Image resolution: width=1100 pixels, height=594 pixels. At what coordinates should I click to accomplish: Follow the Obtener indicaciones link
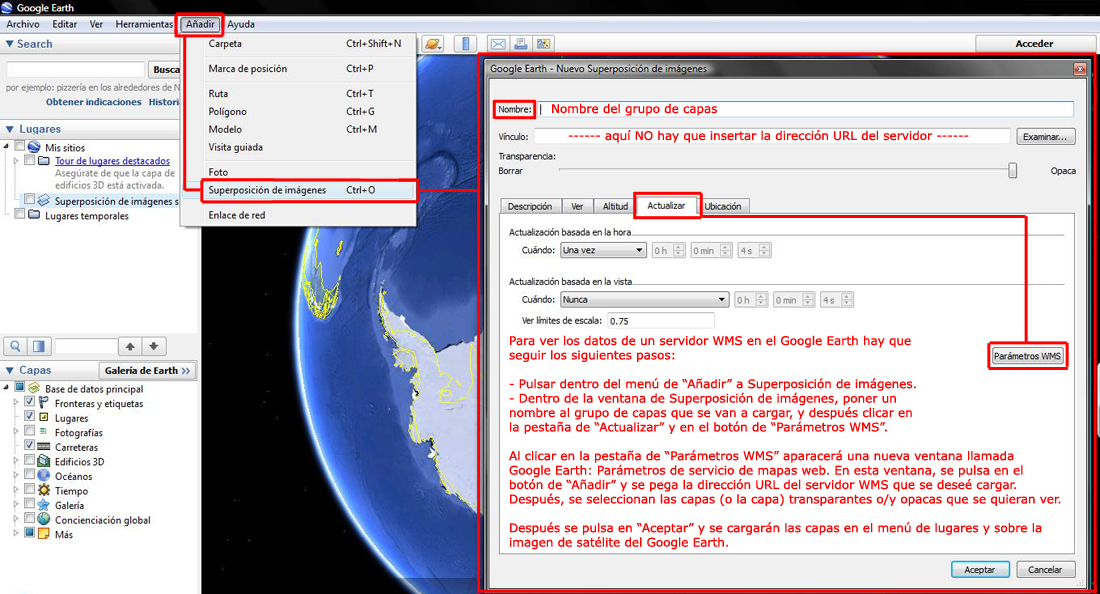point(93,102)
